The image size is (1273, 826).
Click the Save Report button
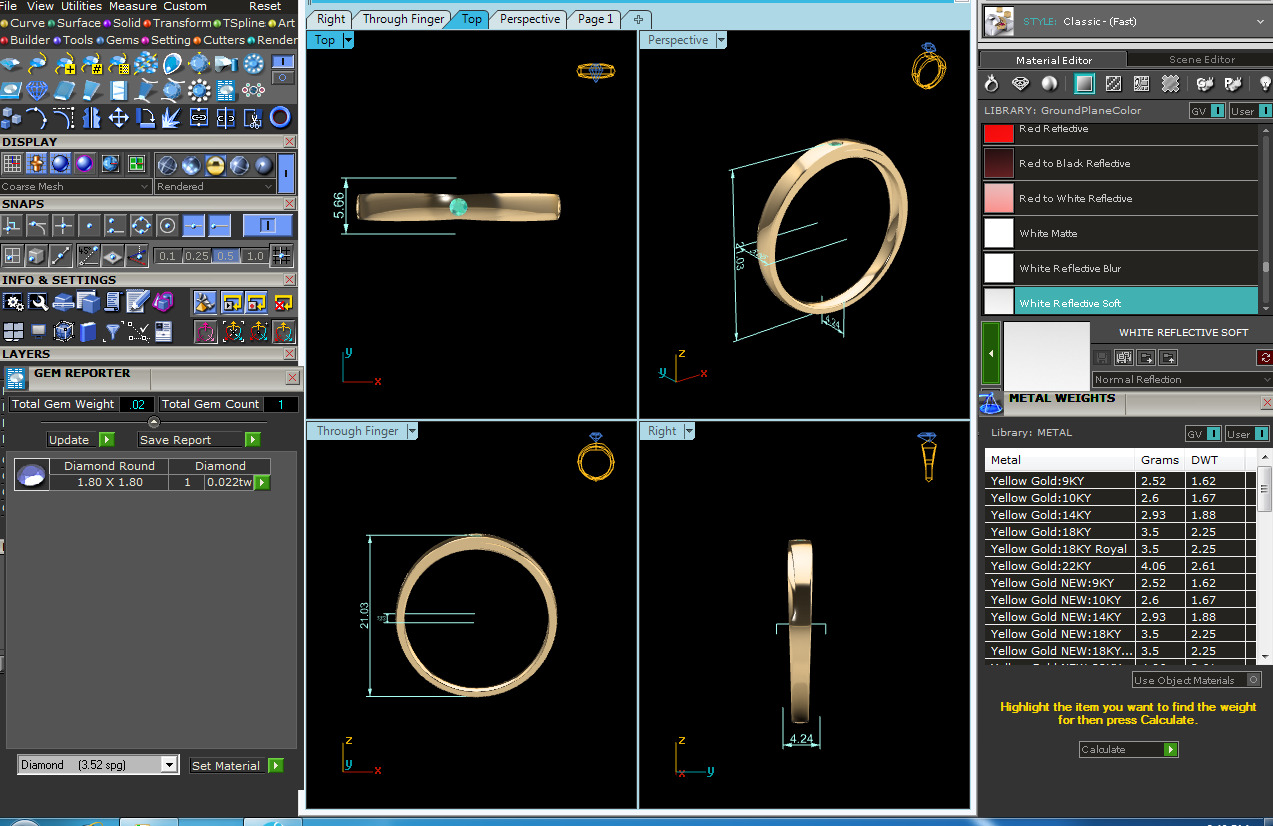(198, 439)
